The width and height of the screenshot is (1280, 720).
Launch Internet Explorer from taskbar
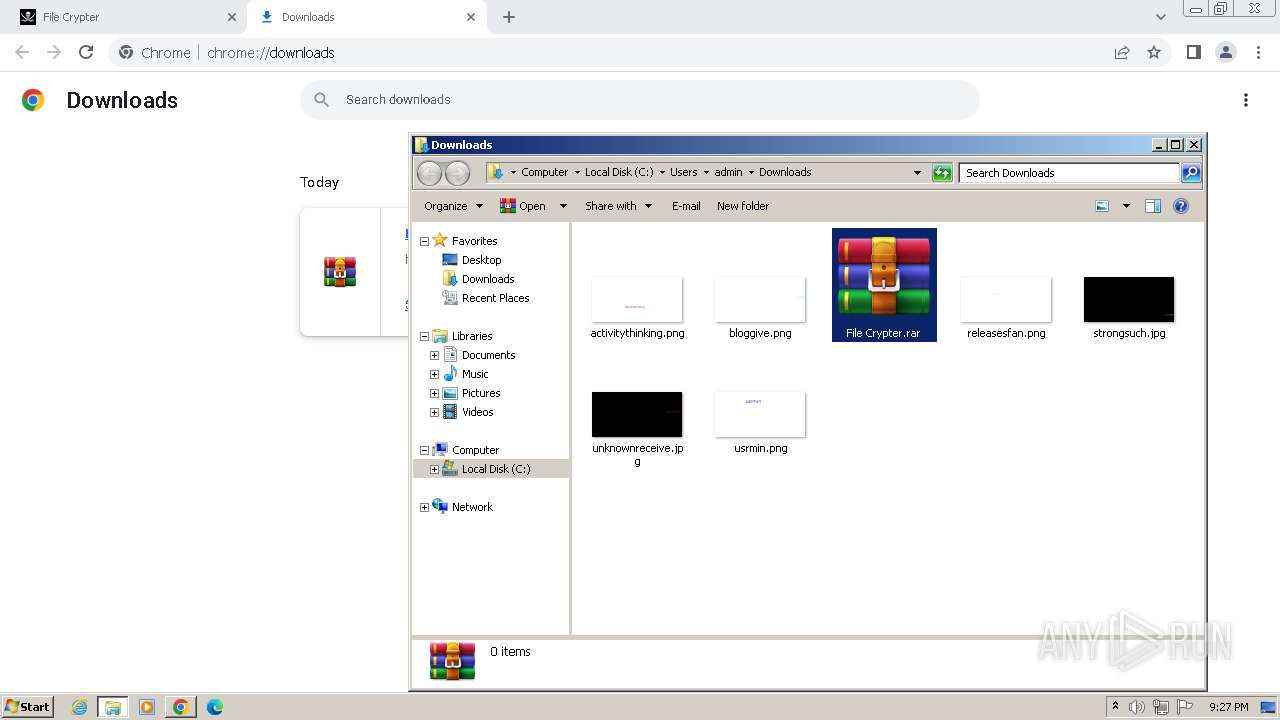tap(79, 707)
